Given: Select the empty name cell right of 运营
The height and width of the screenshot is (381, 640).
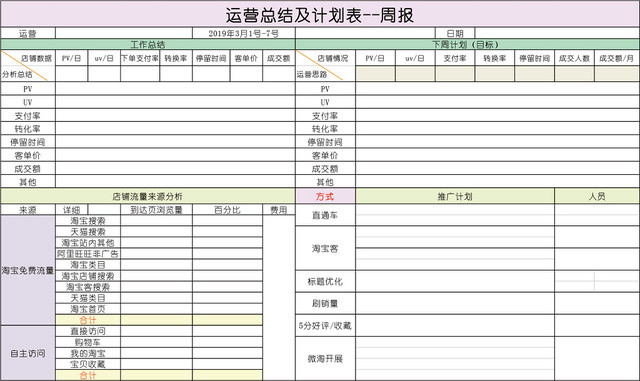Looking at the screenshot, I should coord(124,33).
